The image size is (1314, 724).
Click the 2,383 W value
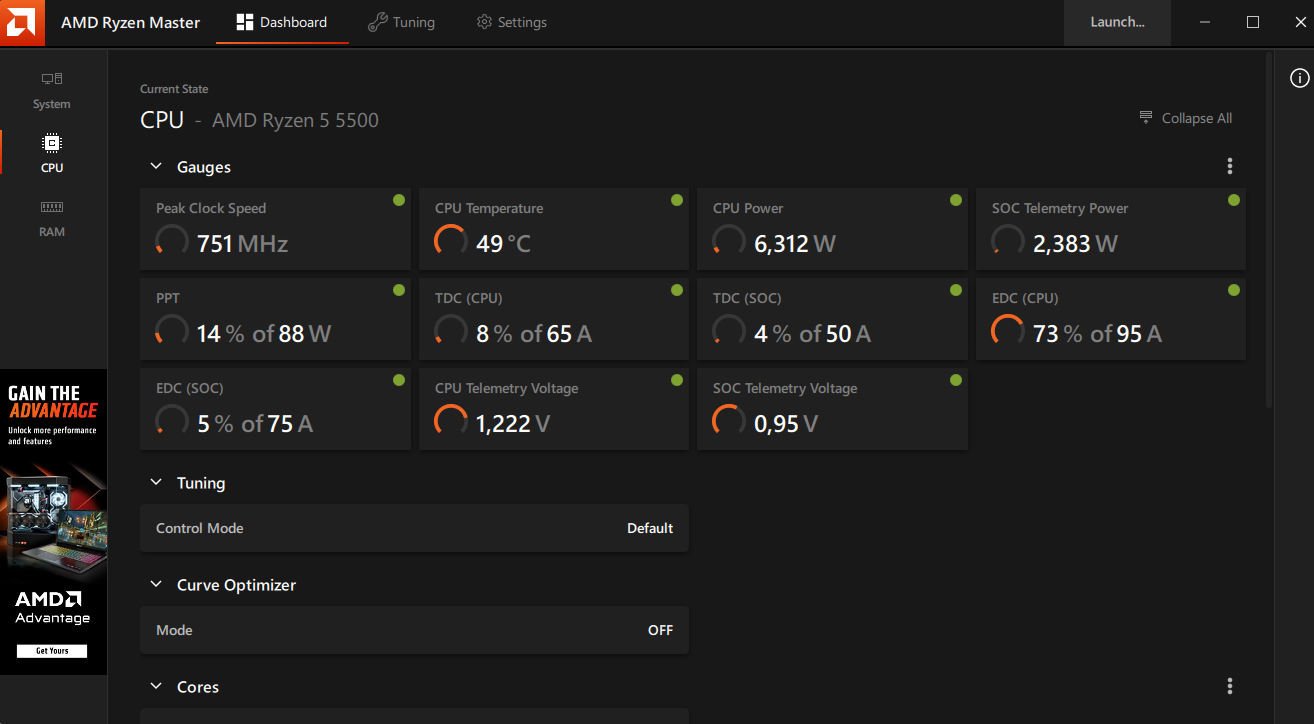pyautogui.click(x=1076, y=243)
